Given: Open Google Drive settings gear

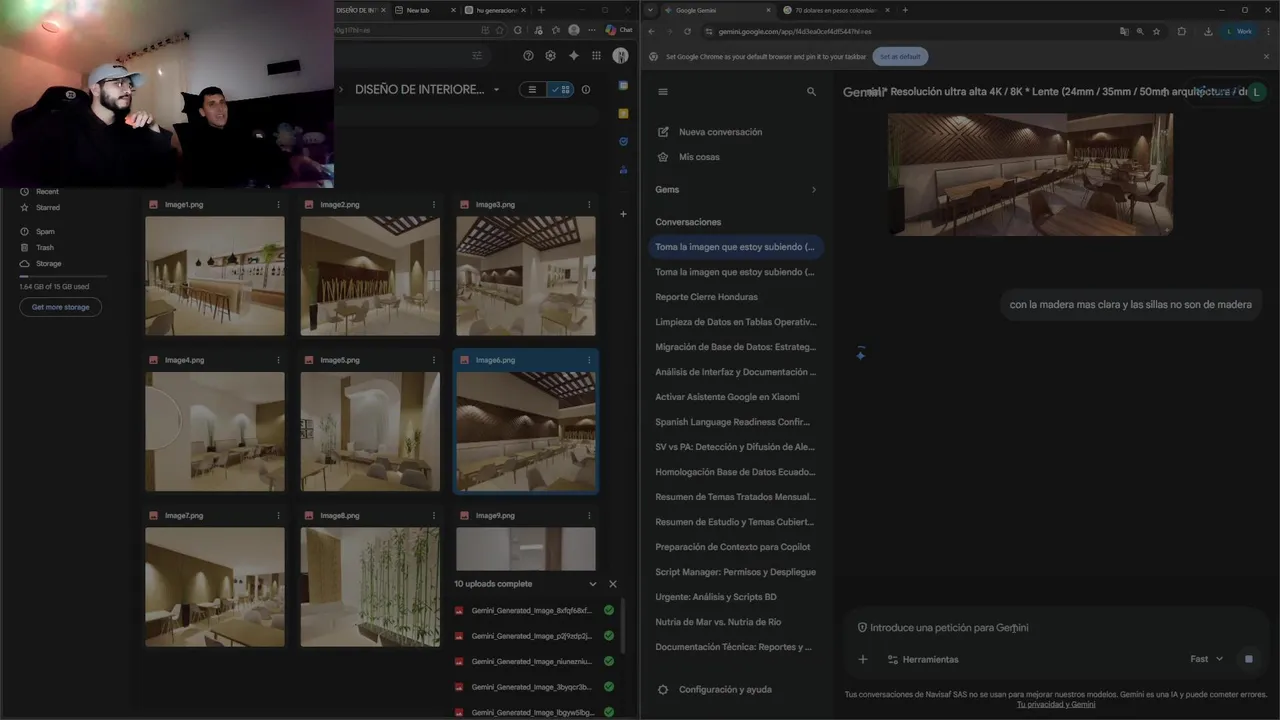Looking at the screenshot, I should coord(550,56).
